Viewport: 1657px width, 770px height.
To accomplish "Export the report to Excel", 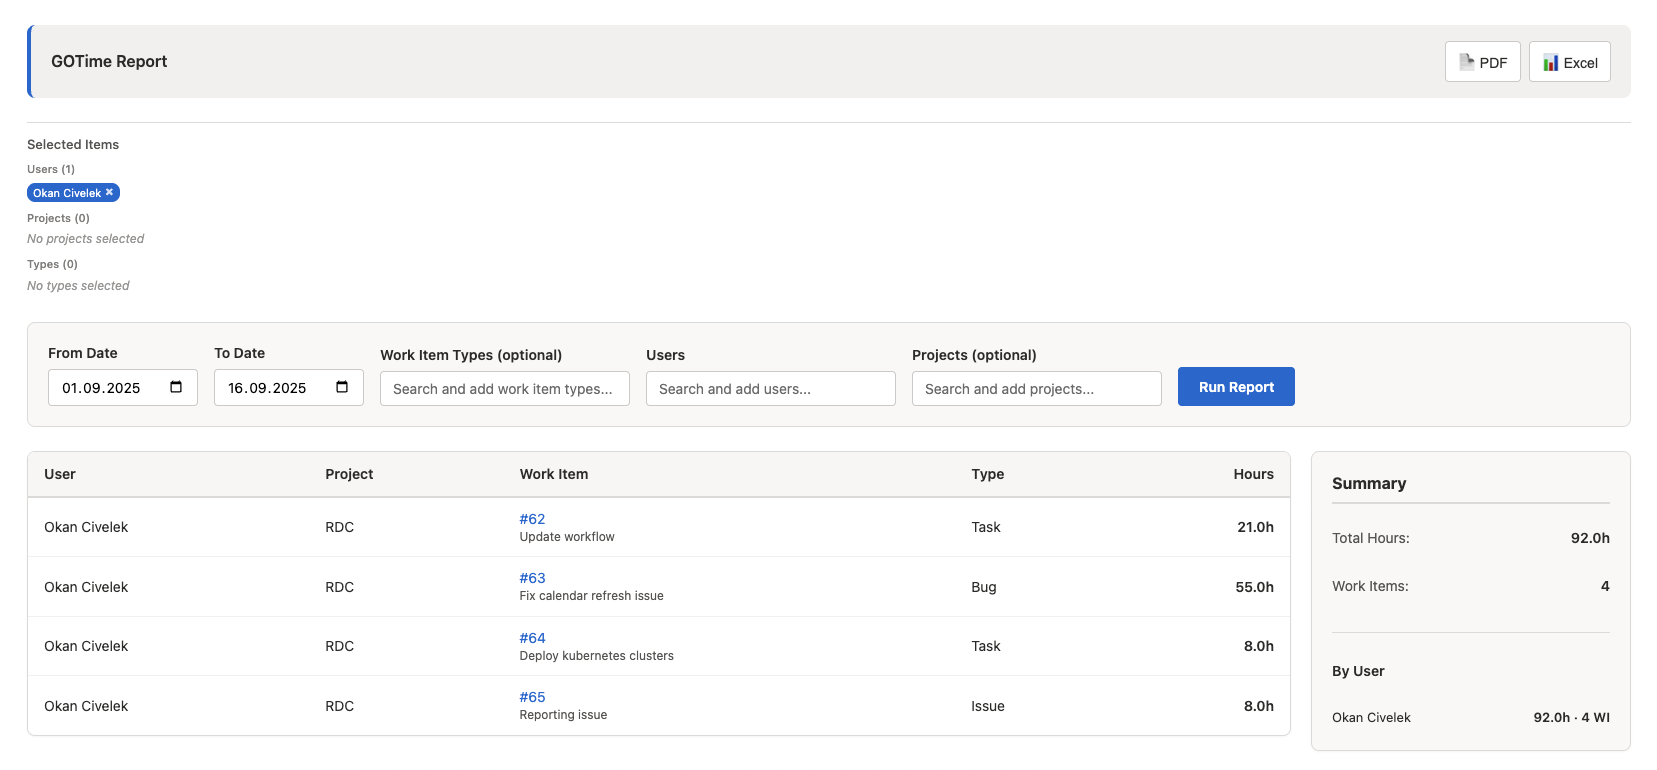I will coord(1569,62).
